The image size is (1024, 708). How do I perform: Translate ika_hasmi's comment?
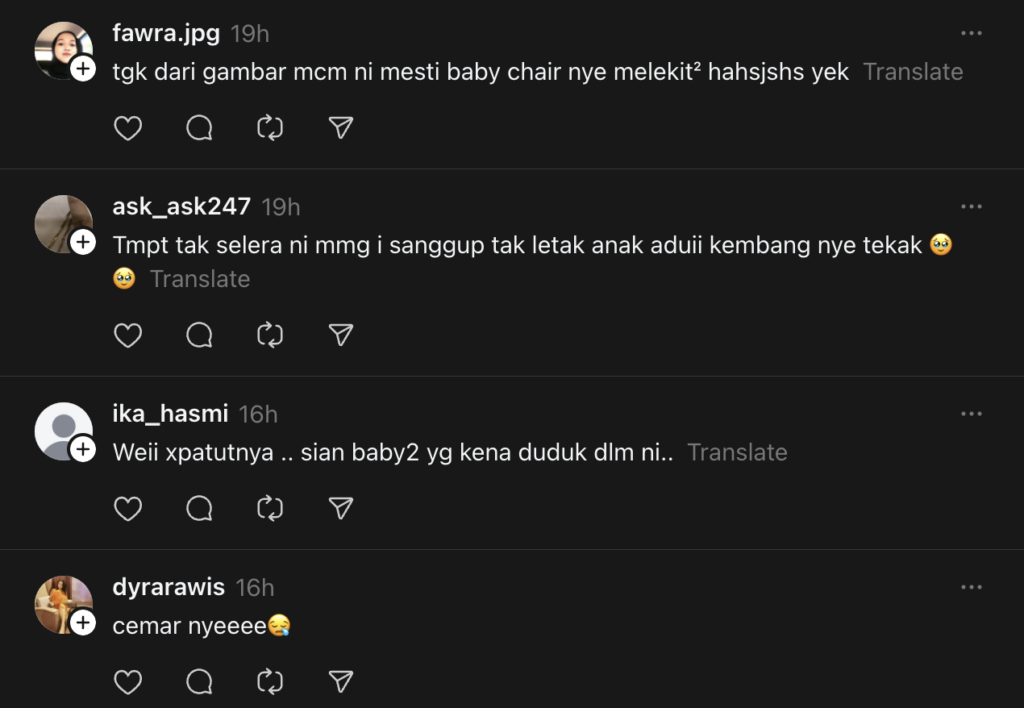[x=737, y=452]
